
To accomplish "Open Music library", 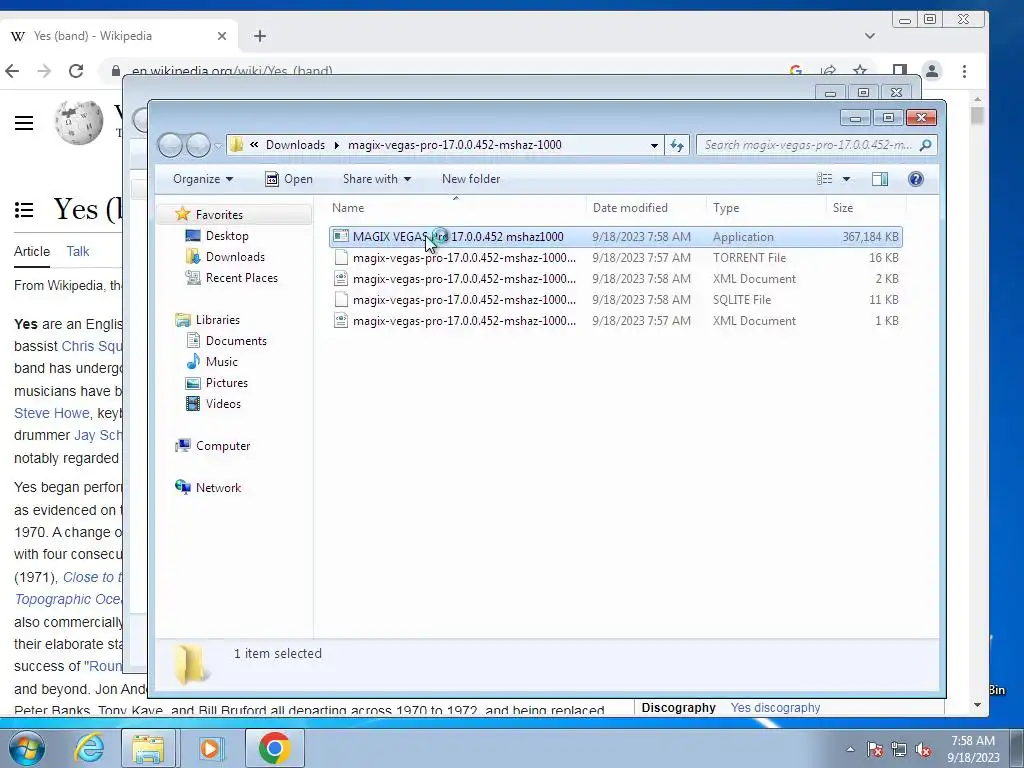I will [x=221, y=361].
